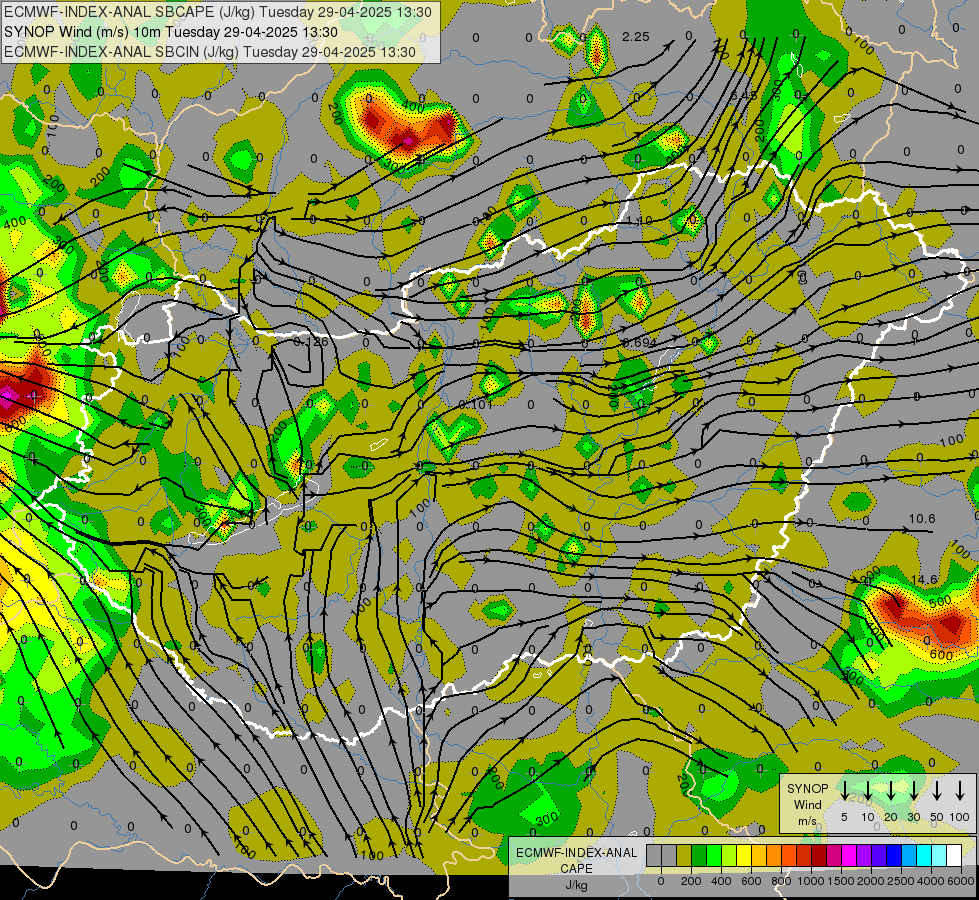The height and width of the screenshot is (900, 979).
Task: Click the magenta CAPE maximum at top center
Action: coord(408,142)
